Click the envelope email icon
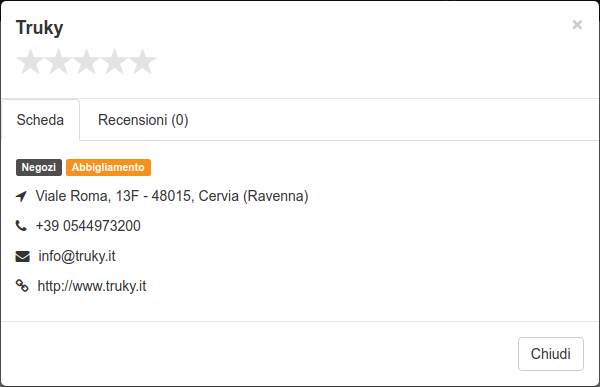 pos(22,256)
